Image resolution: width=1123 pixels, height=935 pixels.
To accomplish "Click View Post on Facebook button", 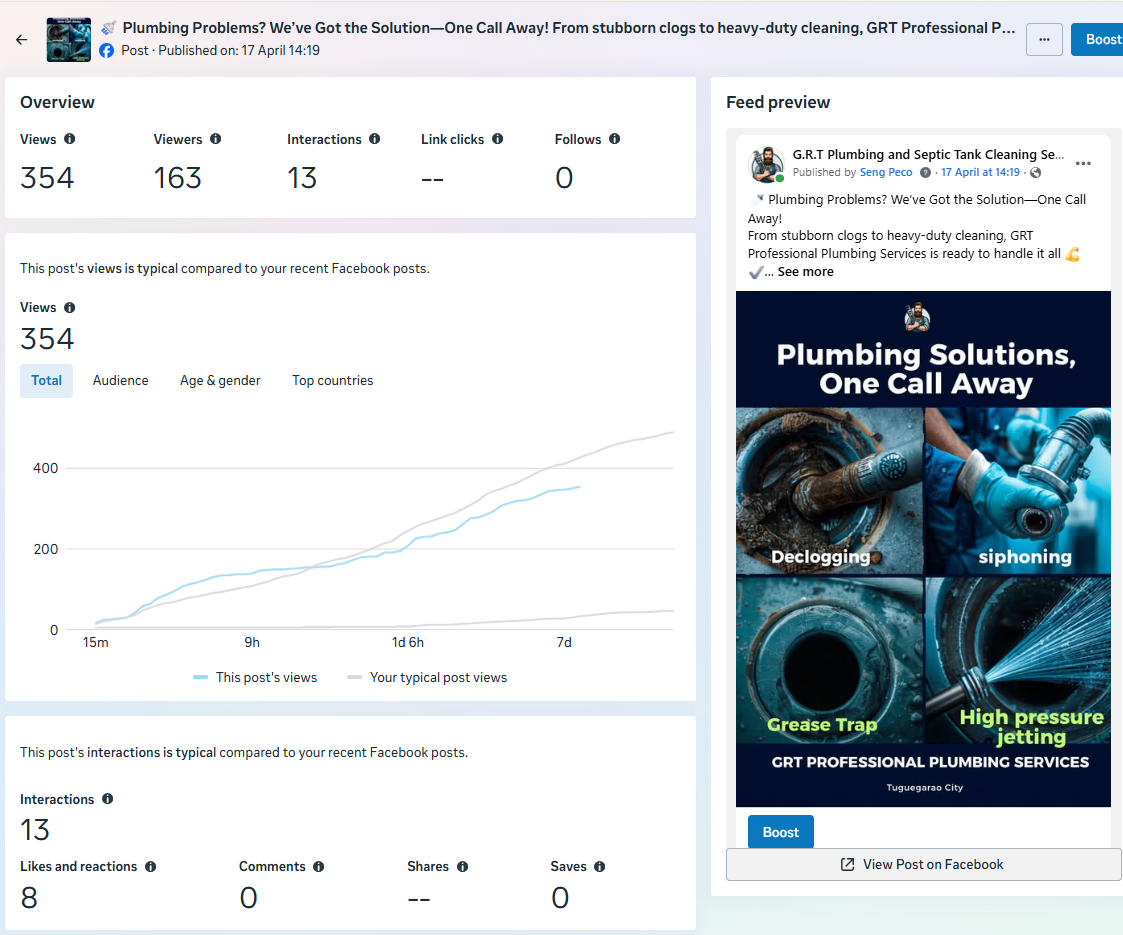I will 923,864.
